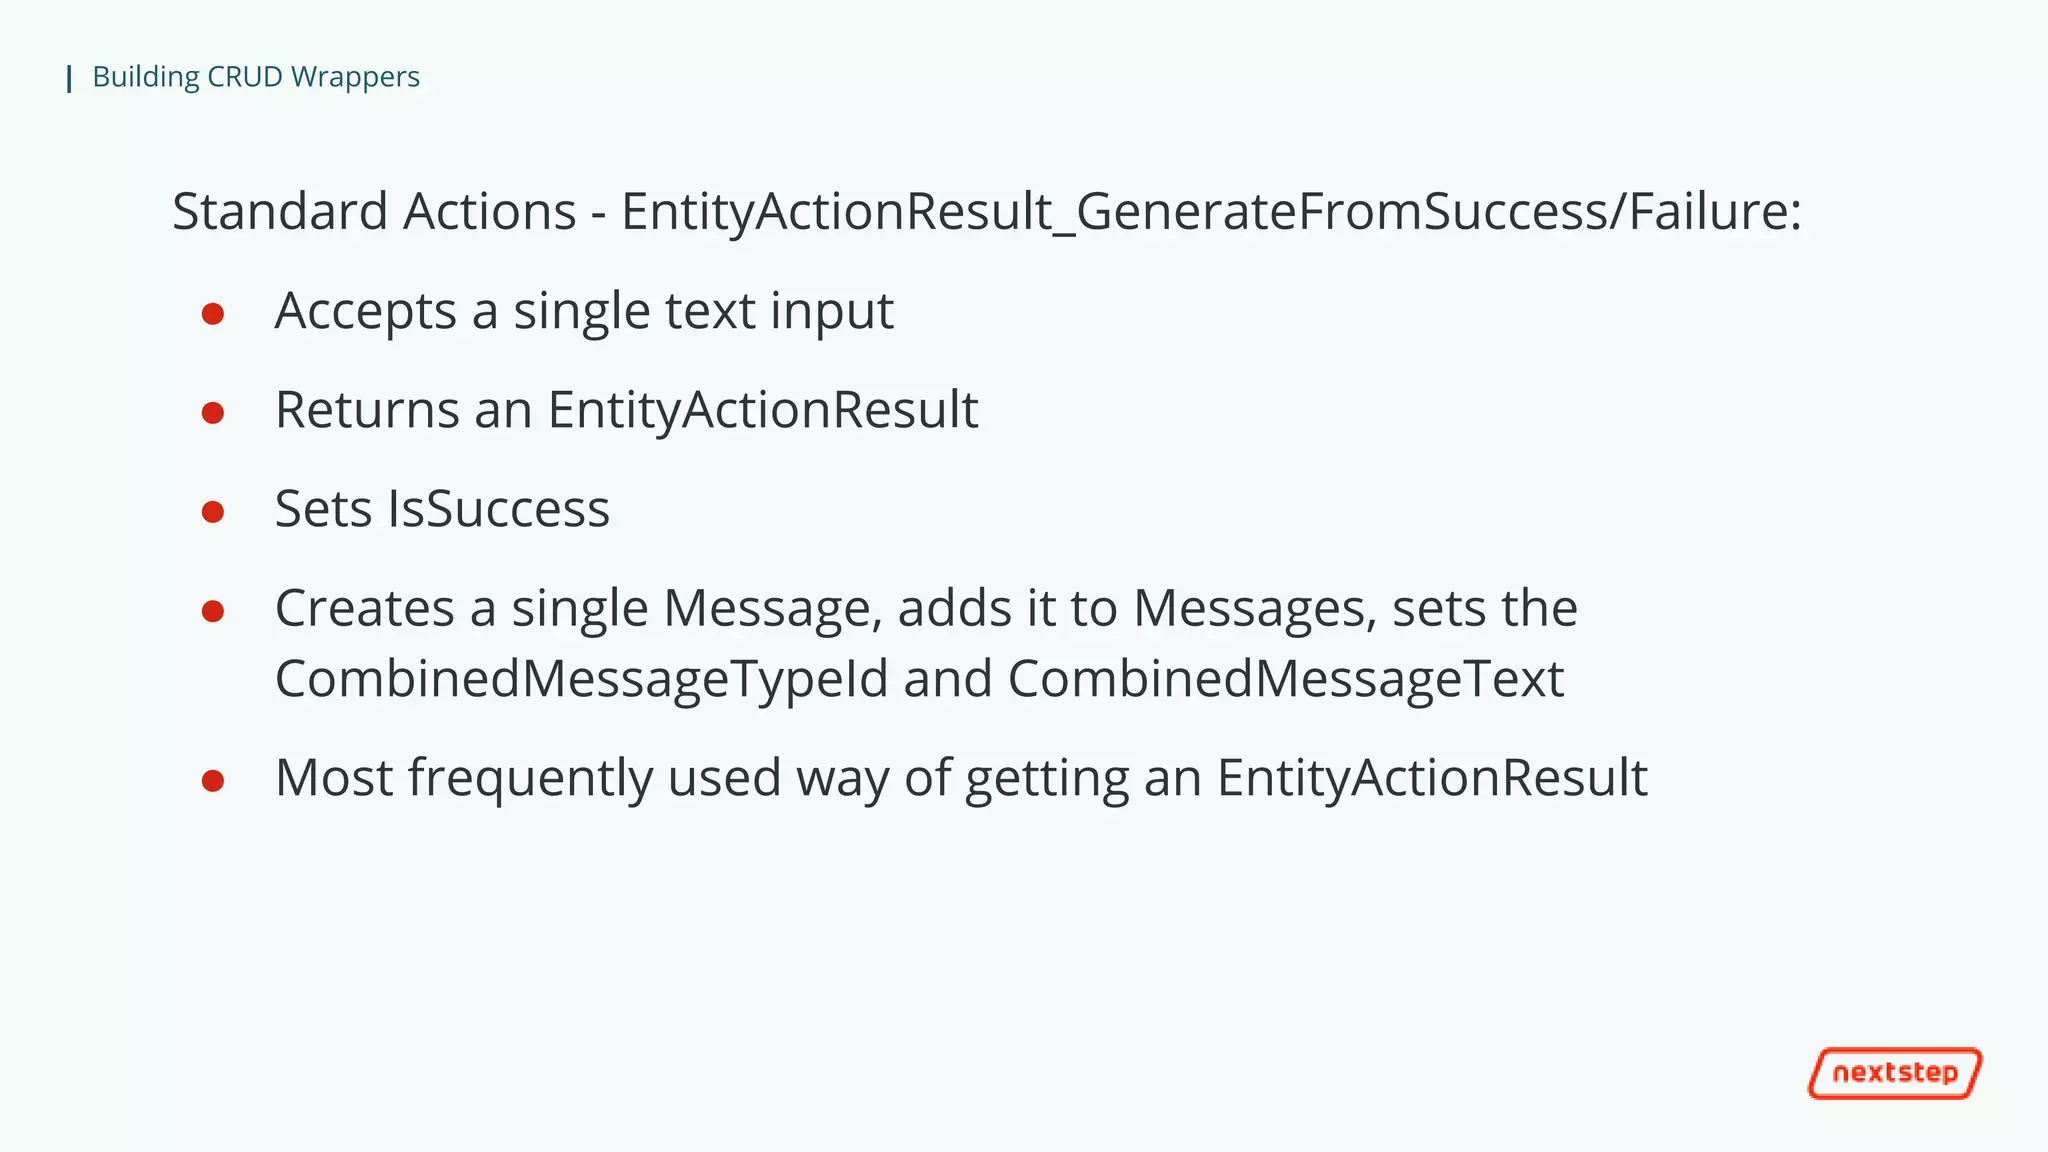Viewport: 2048px width, 1152px height.
Task: Click EntityActionResult_GenerateFromSuccess/Failure in title
Action: pyautogui.click(x=1211, y=212)
